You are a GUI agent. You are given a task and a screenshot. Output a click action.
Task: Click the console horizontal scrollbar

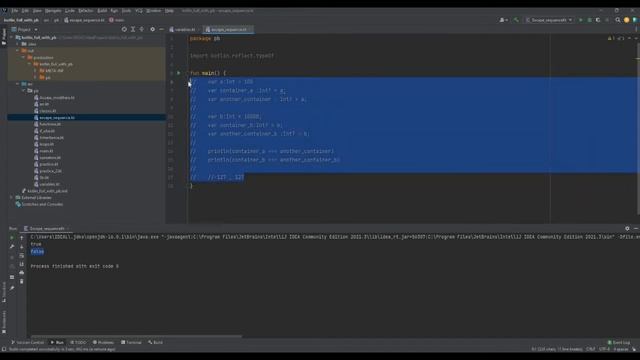coord(136,337)
